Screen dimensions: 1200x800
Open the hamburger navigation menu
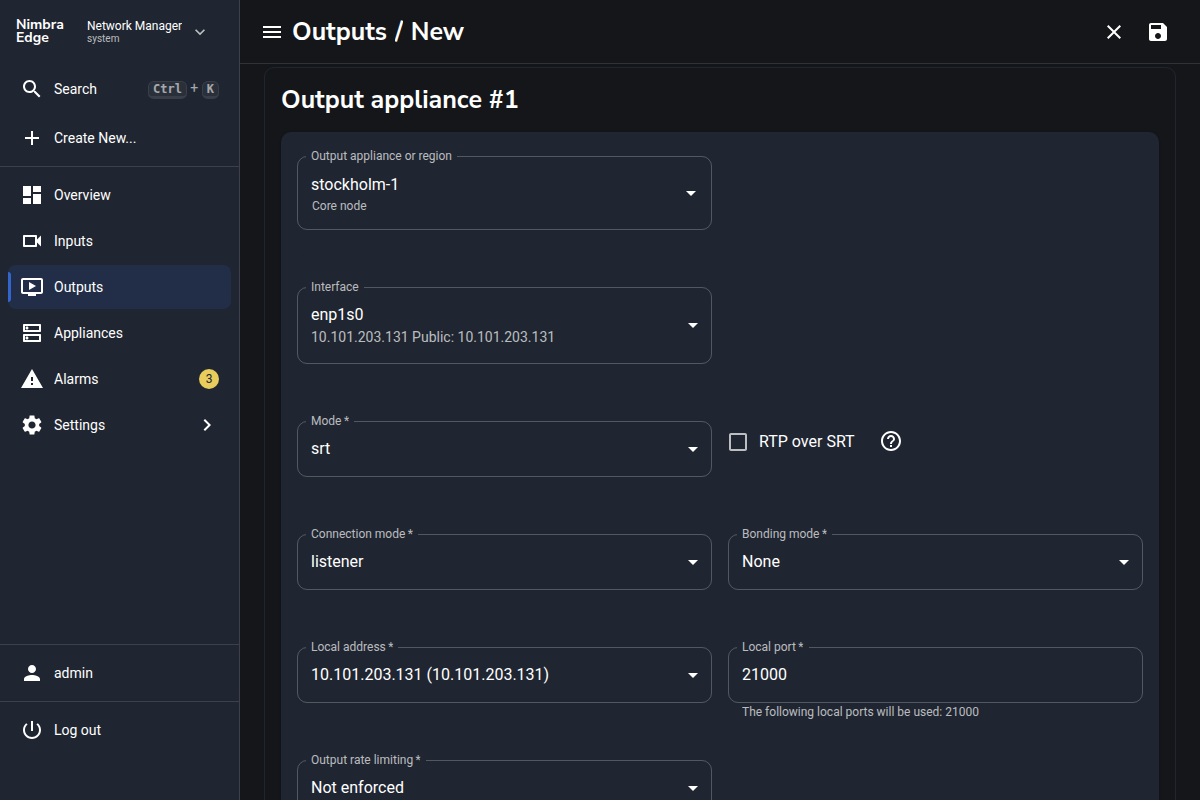pos(272,32)
